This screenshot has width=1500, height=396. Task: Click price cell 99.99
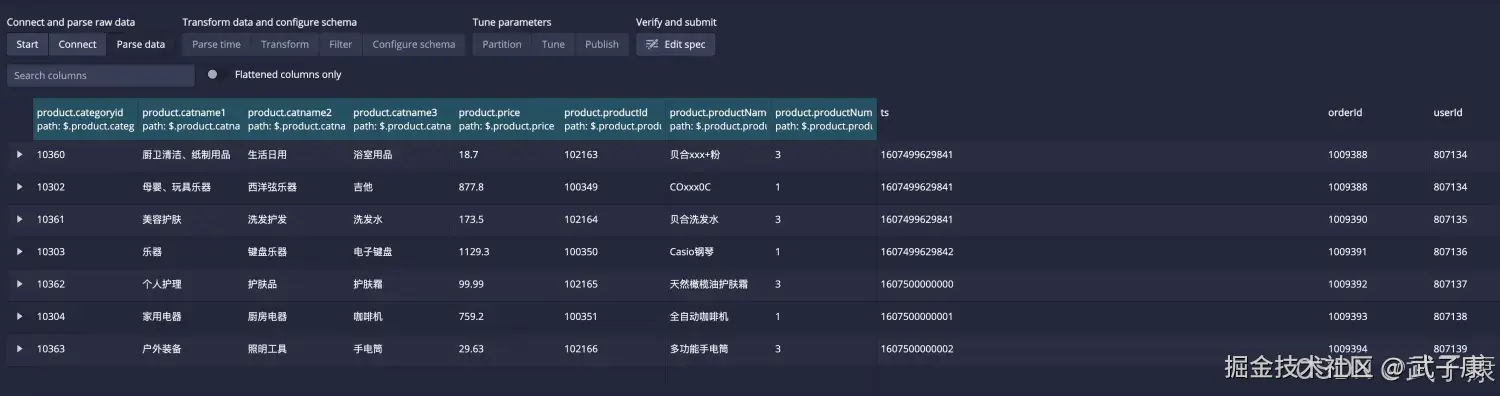point(471,284)
